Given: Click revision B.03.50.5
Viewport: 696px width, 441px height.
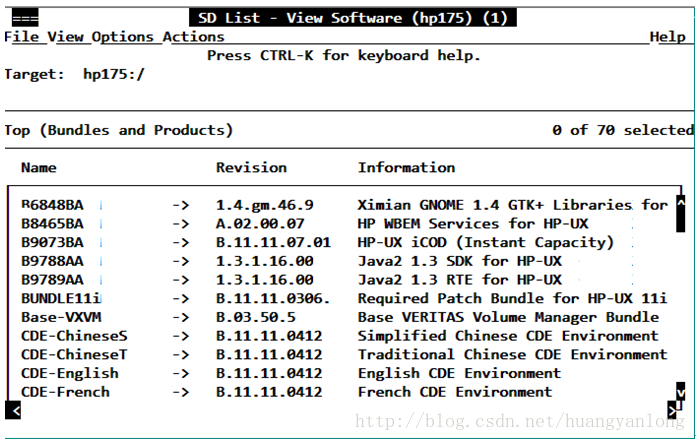Looking at the screenshot, I should pyautogui.click(x=256, y=317).
